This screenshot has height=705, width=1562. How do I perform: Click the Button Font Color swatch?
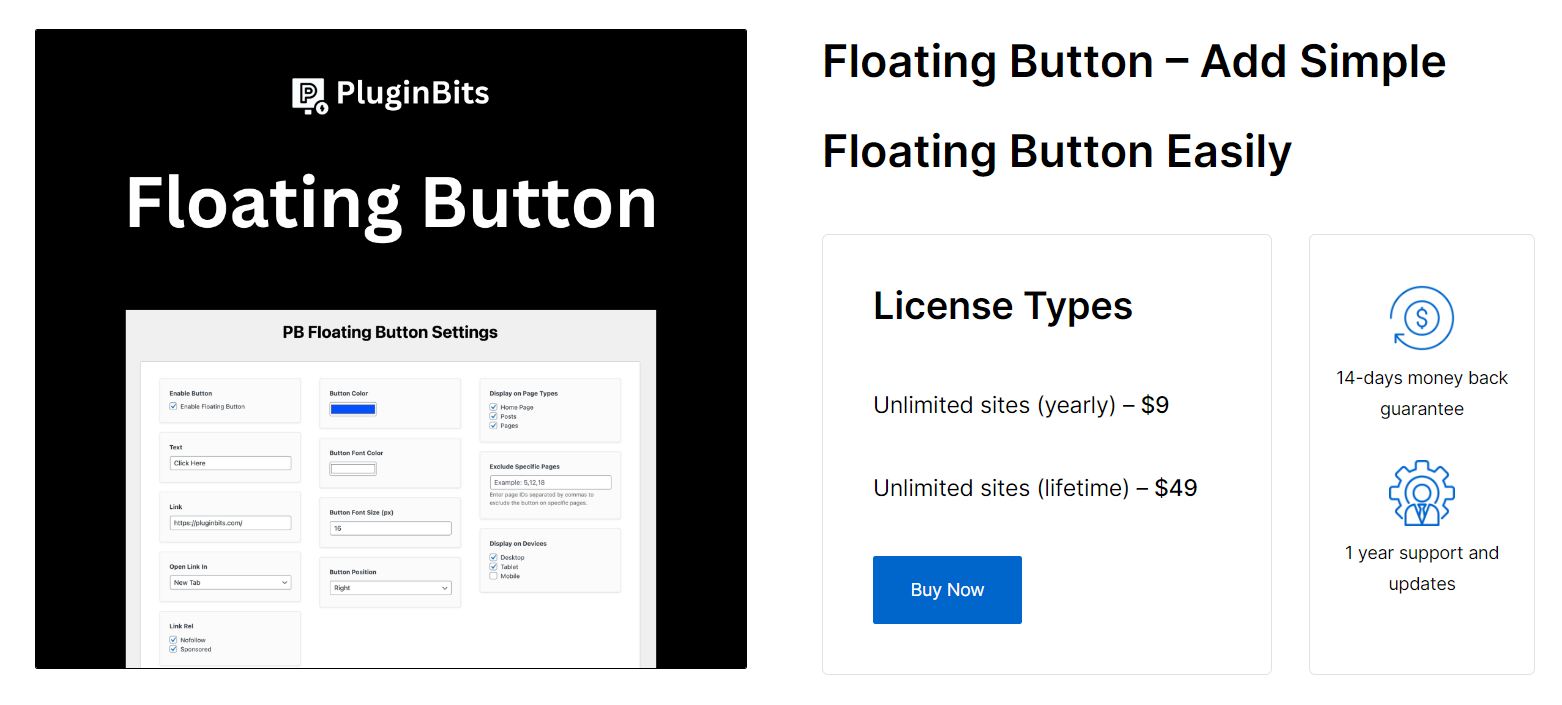coord(353,469)
